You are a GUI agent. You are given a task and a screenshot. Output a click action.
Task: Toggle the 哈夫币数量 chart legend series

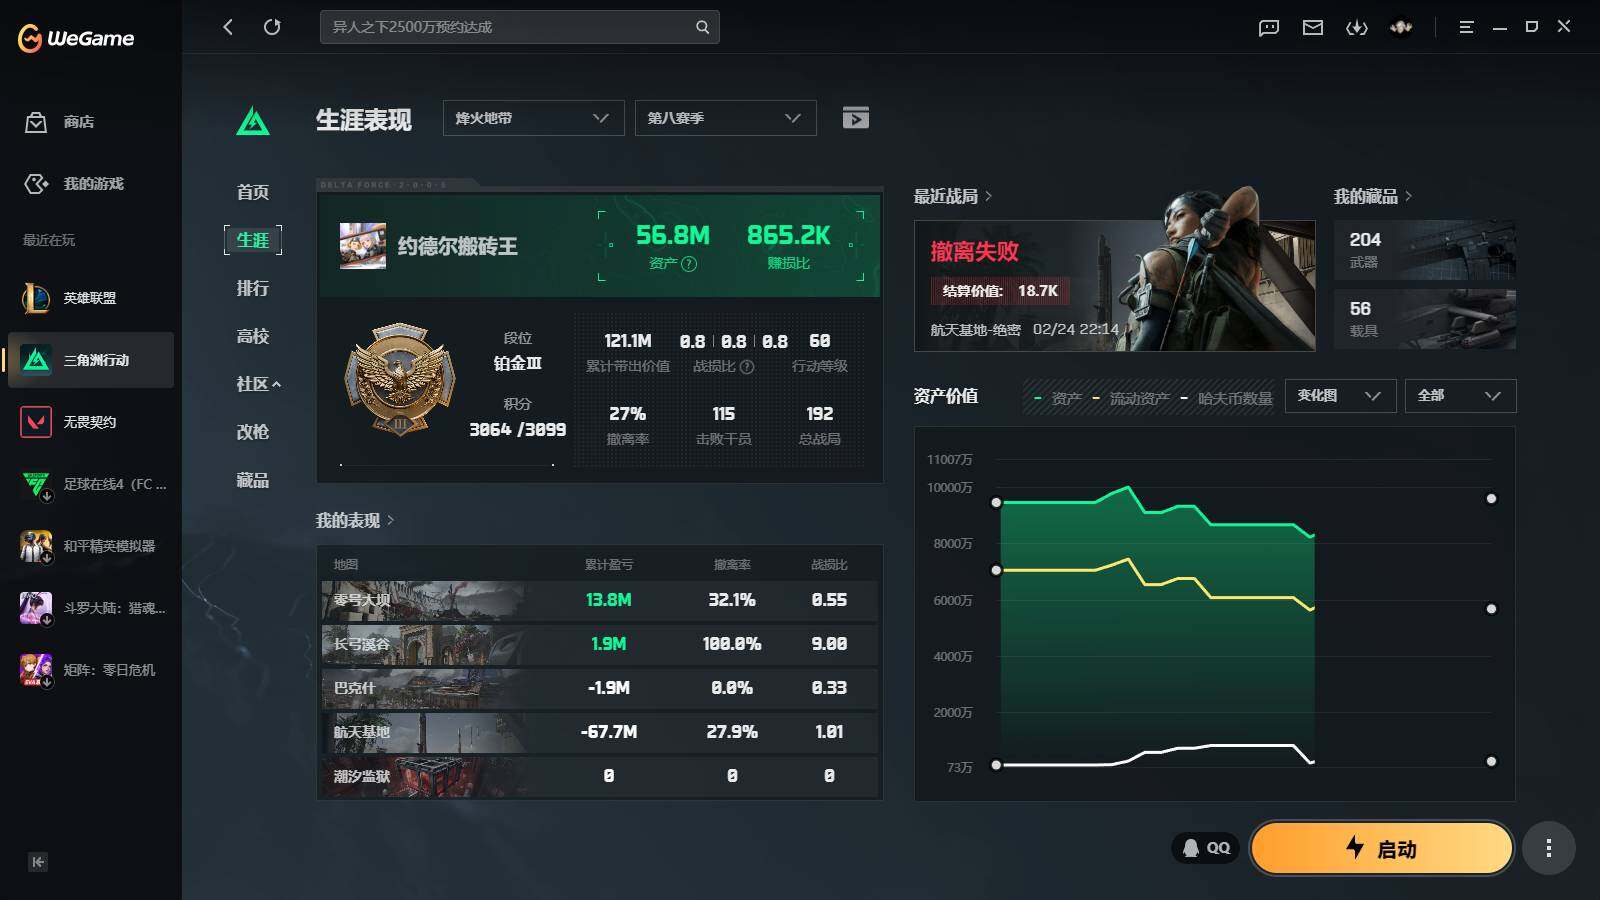(x=1227, y=398)
